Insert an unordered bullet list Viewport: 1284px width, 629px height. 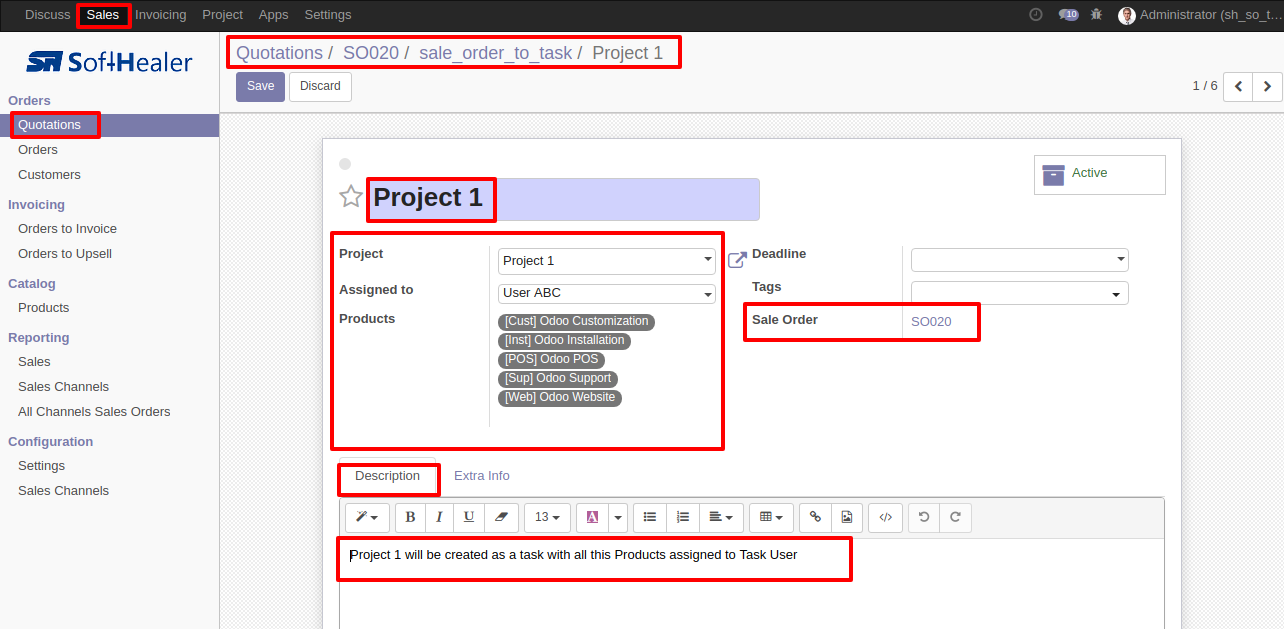coord(650,517)
